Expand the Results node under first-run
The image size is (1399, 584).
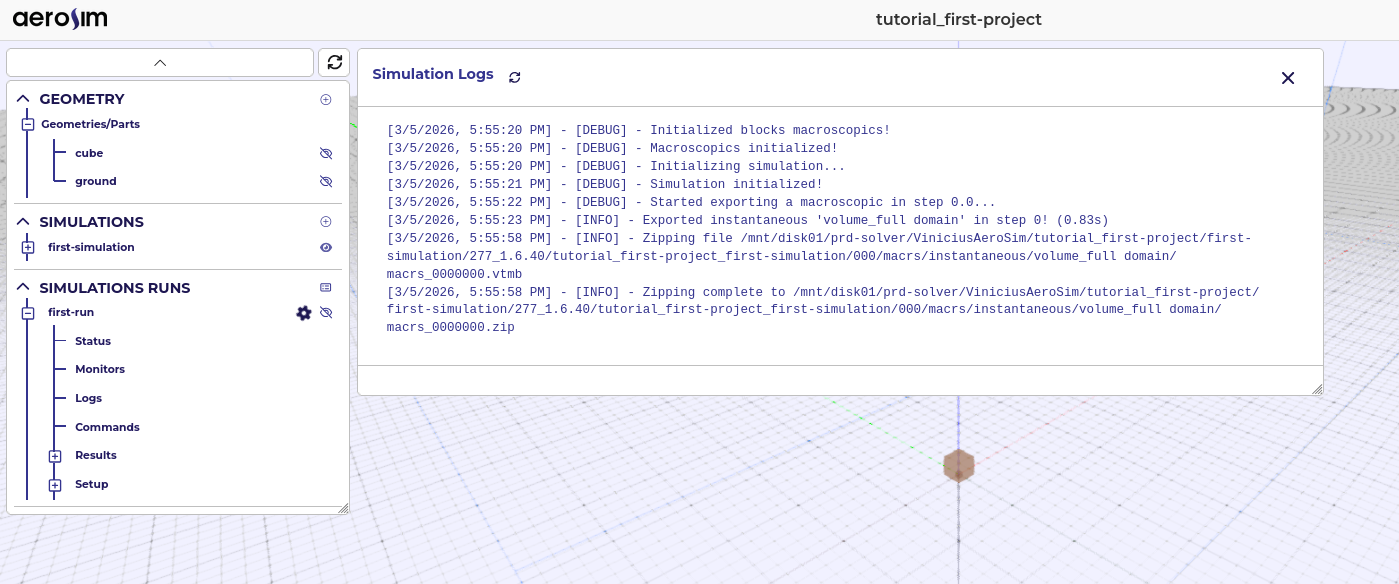[x=55, y=456]
